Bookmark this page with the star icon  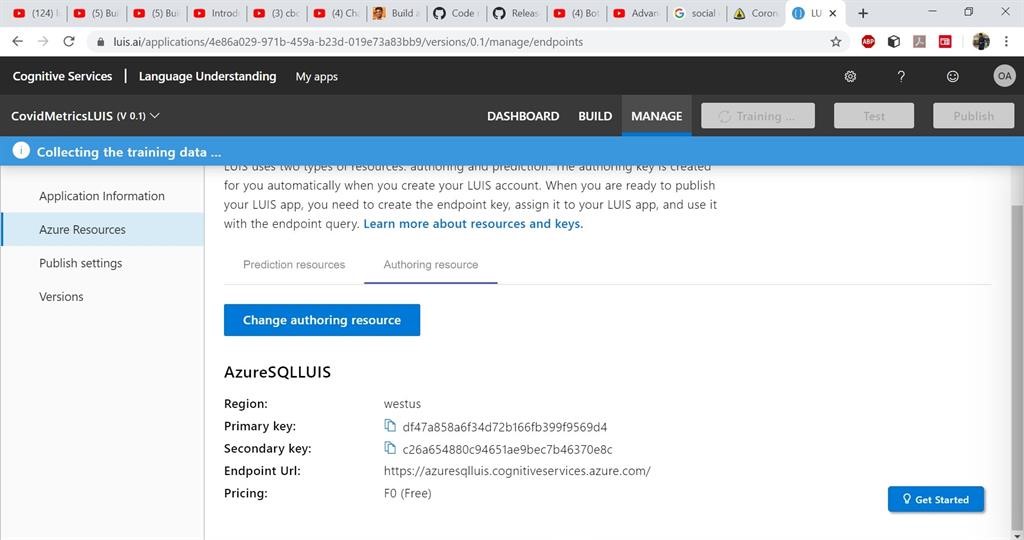coord(835,42)
